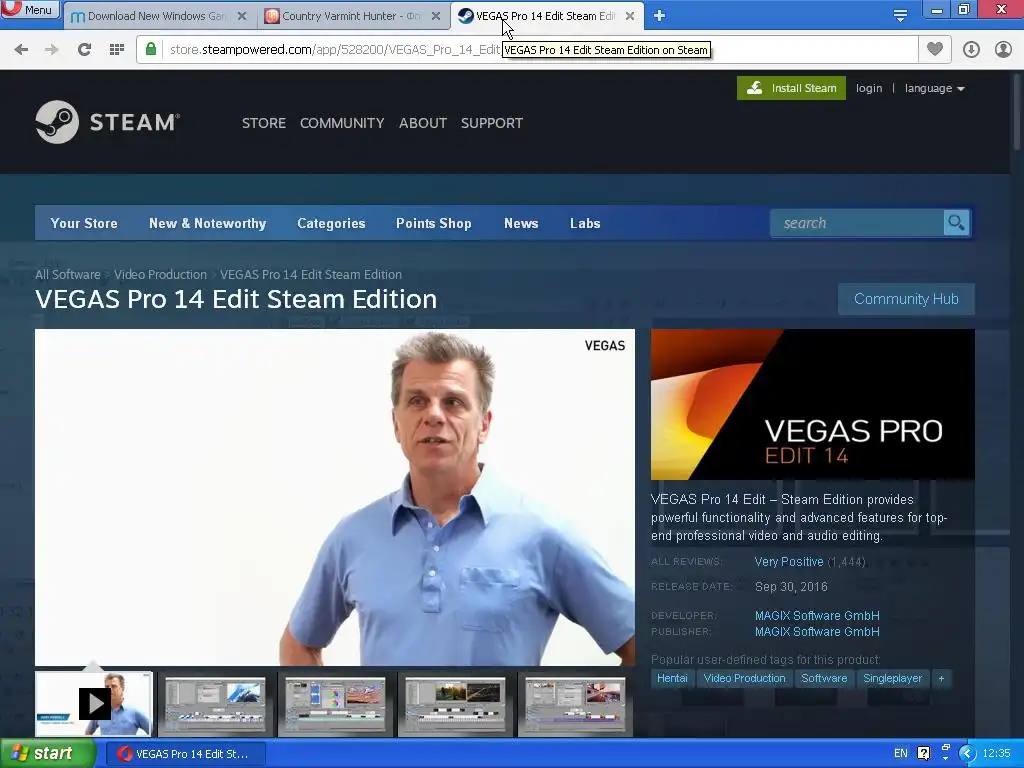Open a new tab with plus button
The image size is (1024, 768).
pos(660,16)
